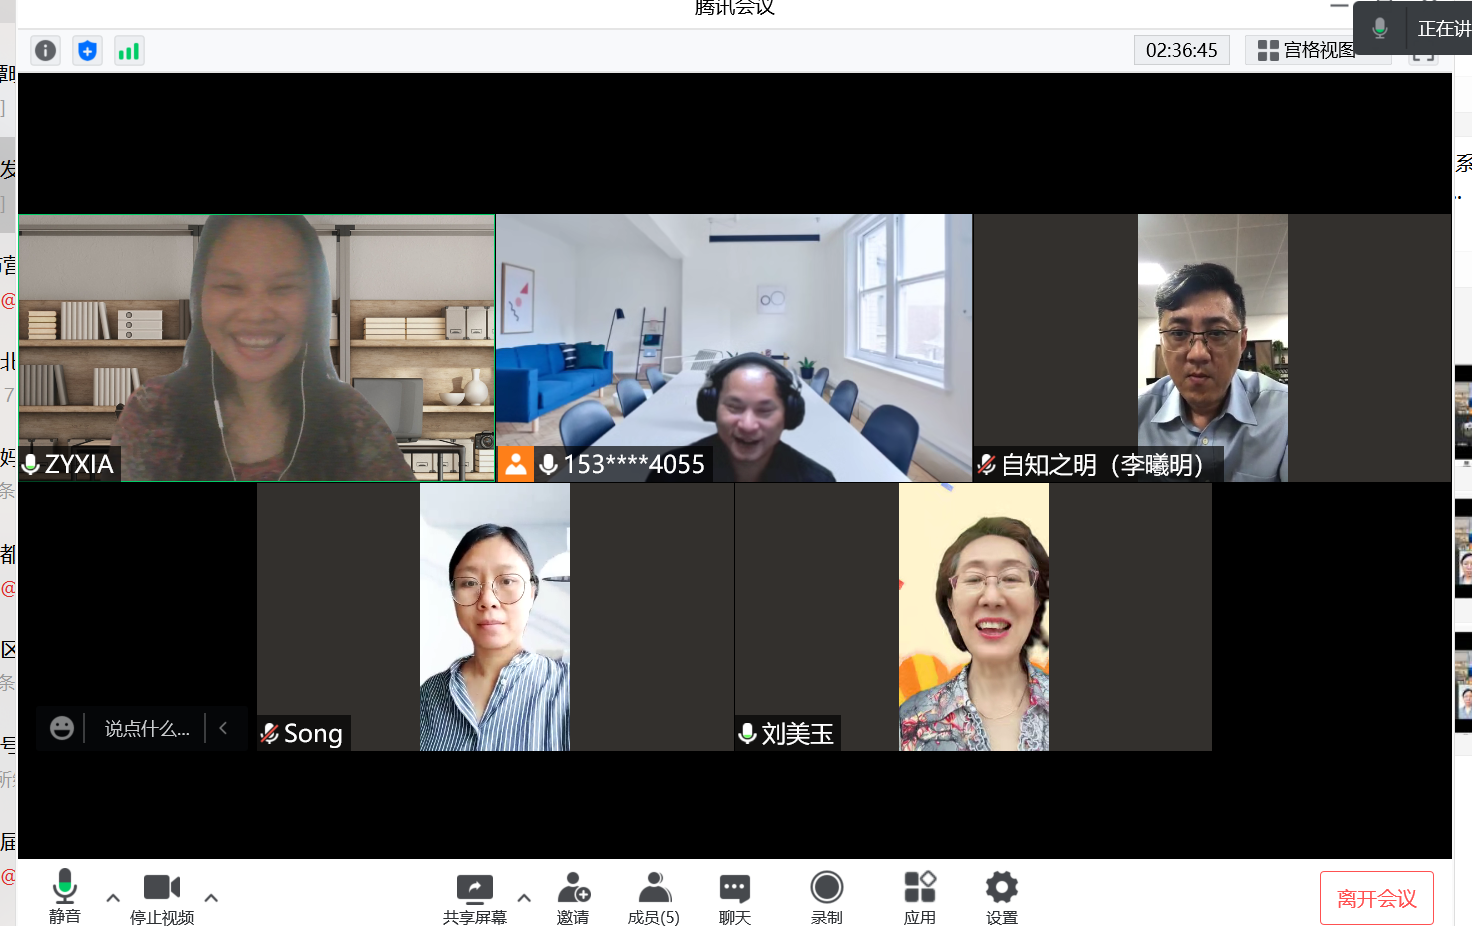This screenshot has height=926, width=1472.
Task: Click the share screen button
Action: coord(475,897)
